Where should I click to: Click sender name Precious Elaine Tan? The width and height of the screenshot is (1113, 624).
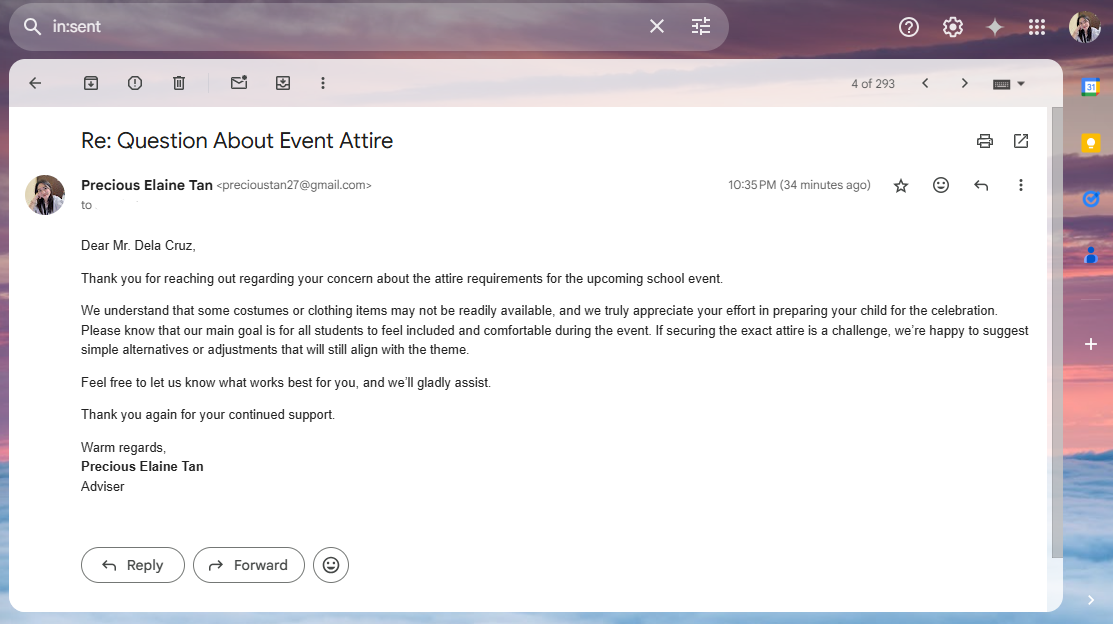click(147, 185)
